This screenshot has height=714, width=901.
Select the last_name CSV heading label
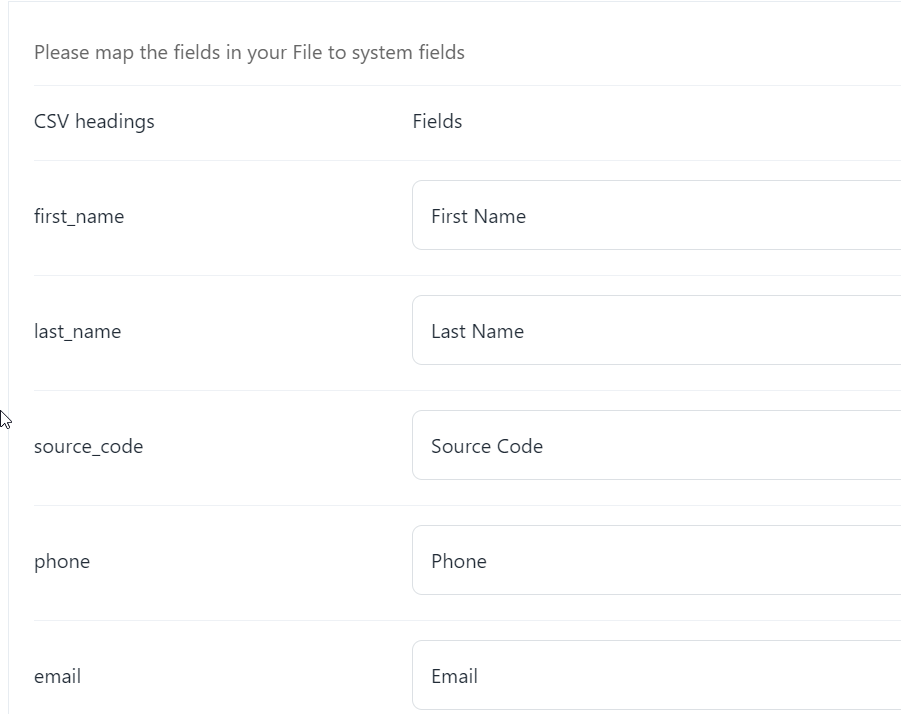point(77,332)
